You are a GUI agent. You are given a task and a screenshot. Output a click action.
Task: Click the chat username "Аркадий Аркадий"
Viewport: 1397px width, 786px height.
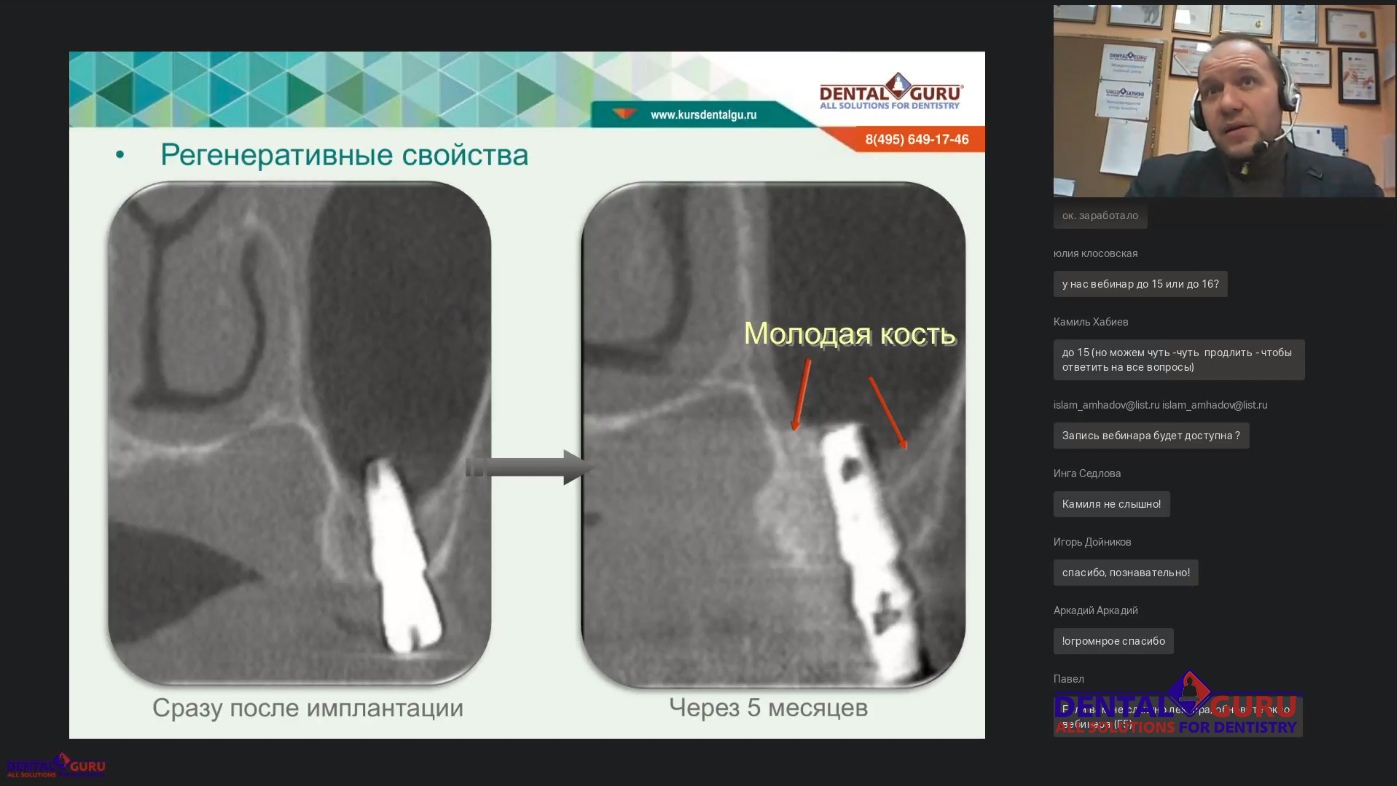[1096, 610]
